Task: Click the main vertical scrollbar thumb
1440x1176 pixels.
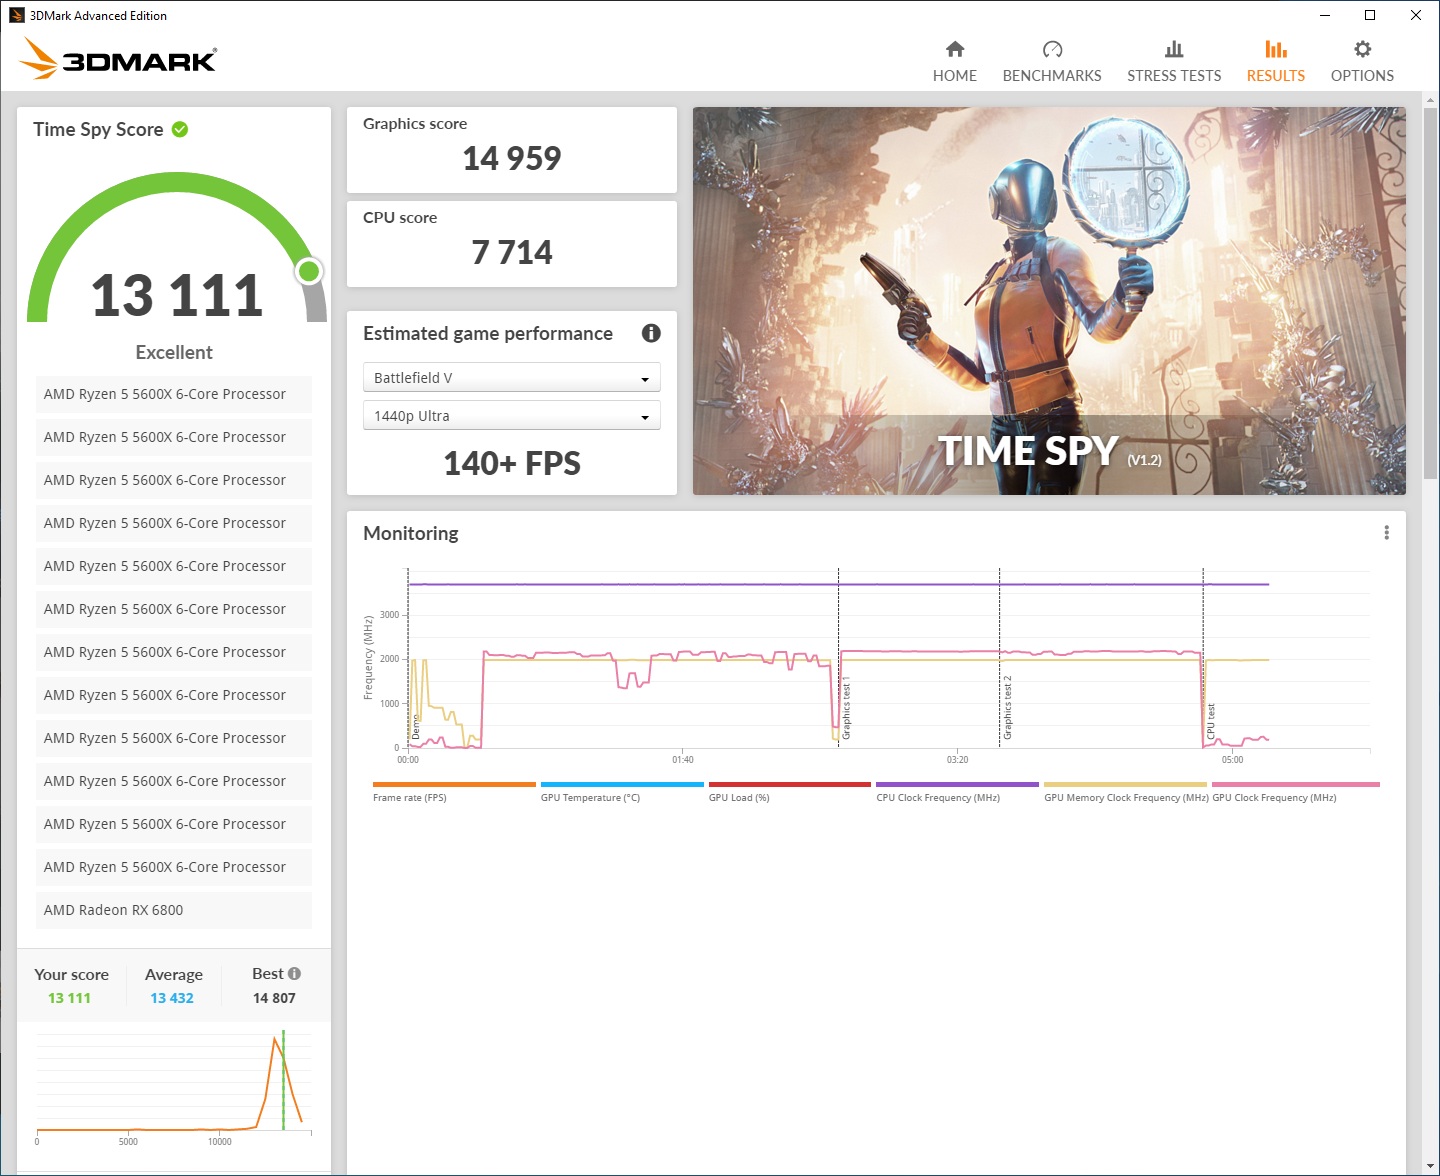Action: pyautogui.click(x=1429, y=294)
